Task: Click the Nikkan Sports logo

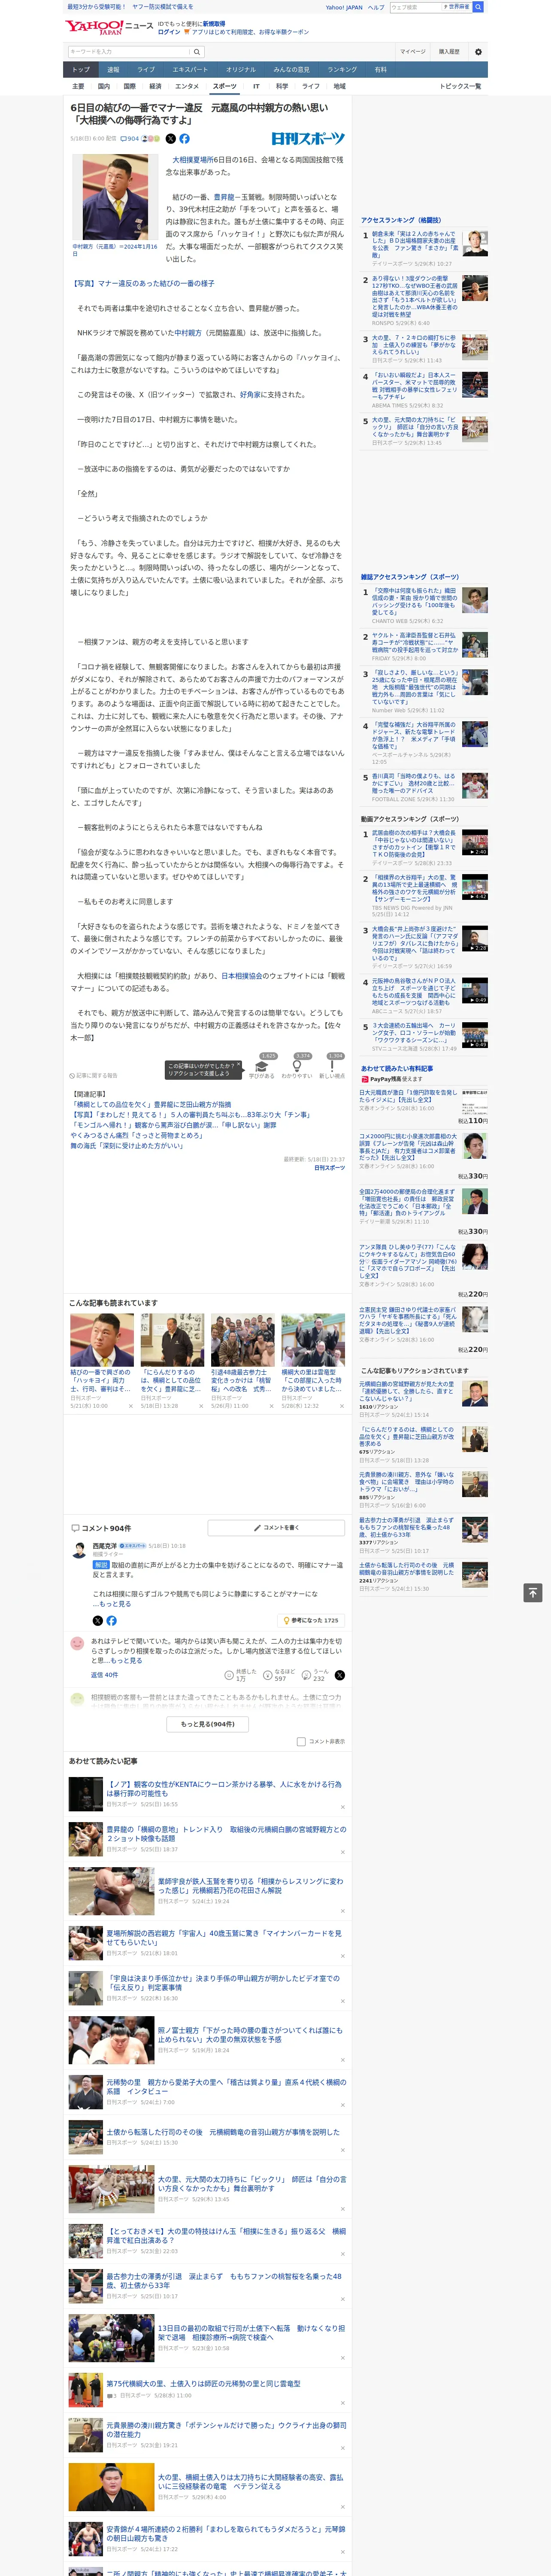Action: pyautogui.click(x=308, y=139)
